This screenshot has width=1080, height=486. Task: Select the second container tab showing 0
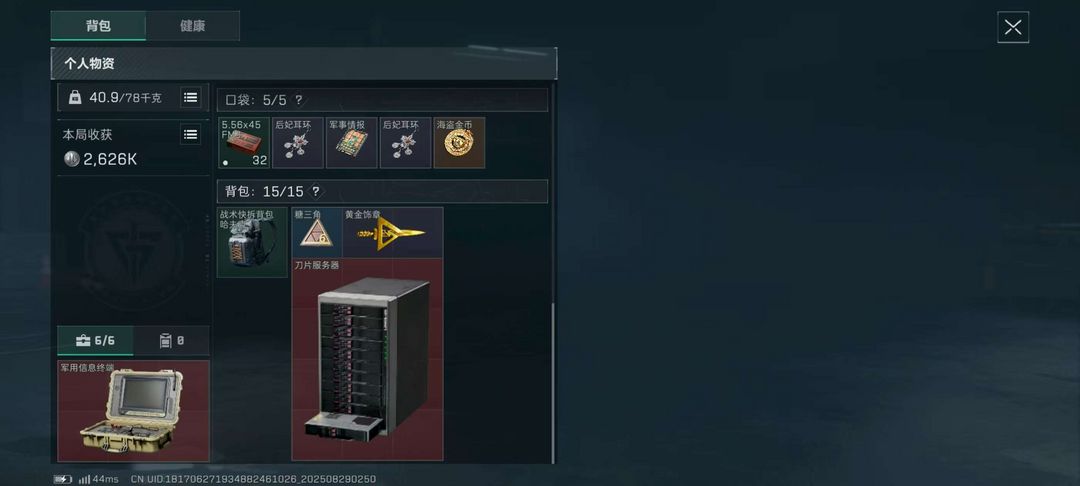172,341
